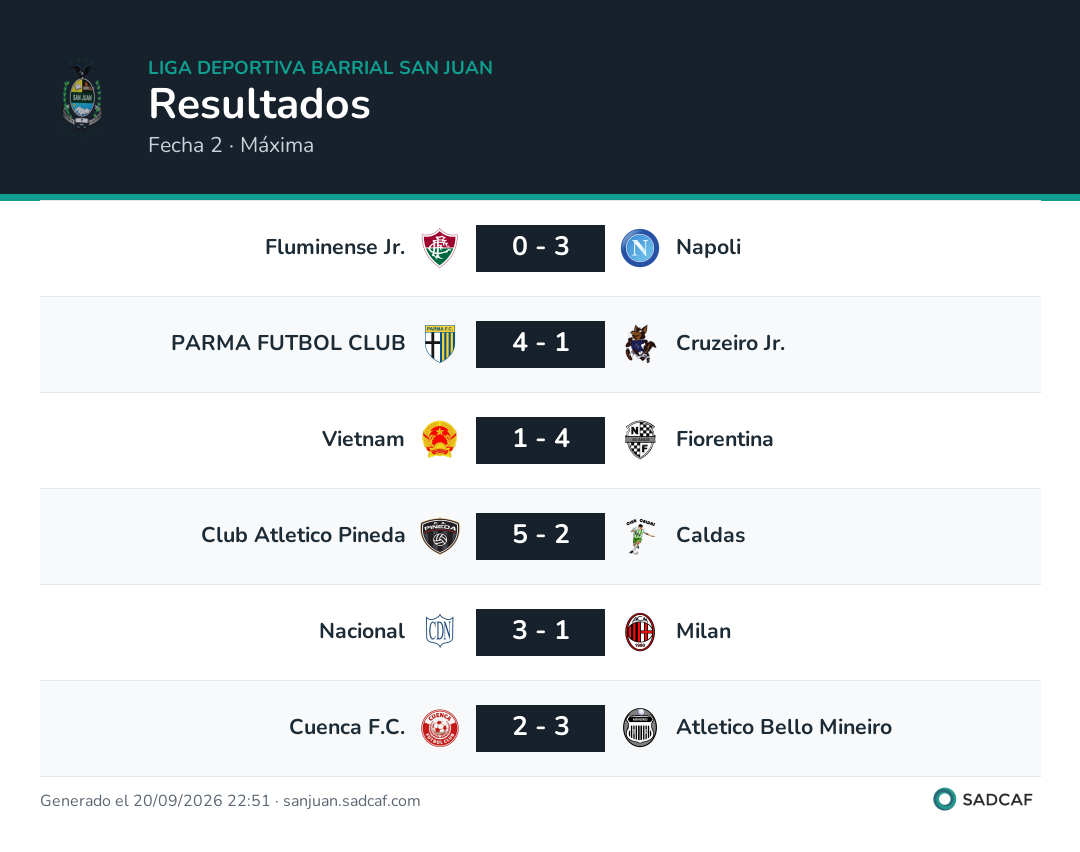Select the Cuenca F.C. red badge
Image resolution: width=1080 pixels, height=852 pixels.
click(439, 727)
